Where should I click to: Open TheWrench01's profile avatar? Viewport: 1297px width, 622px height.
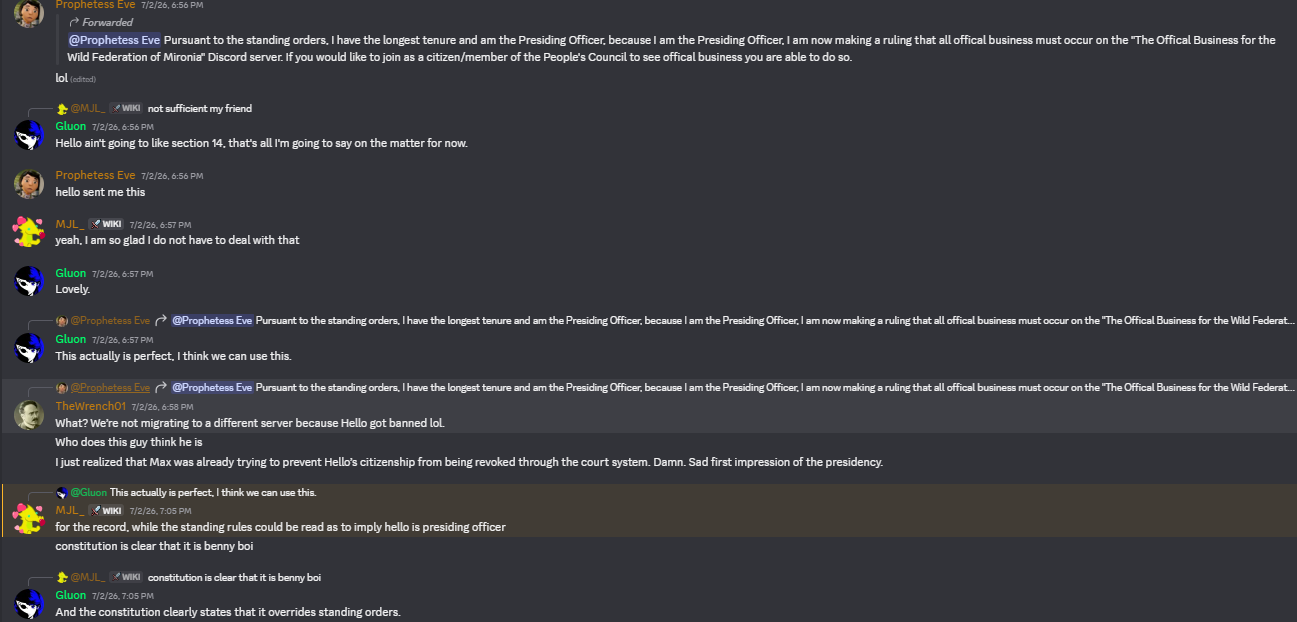point(28,415)
